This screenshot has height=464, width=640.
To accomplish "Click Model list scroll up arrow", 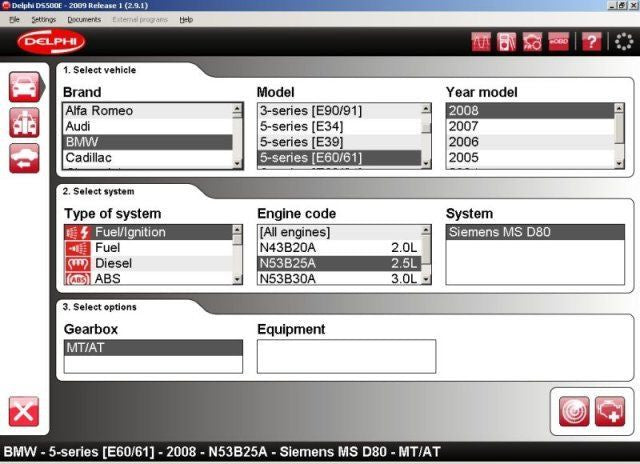I will 426,108.
